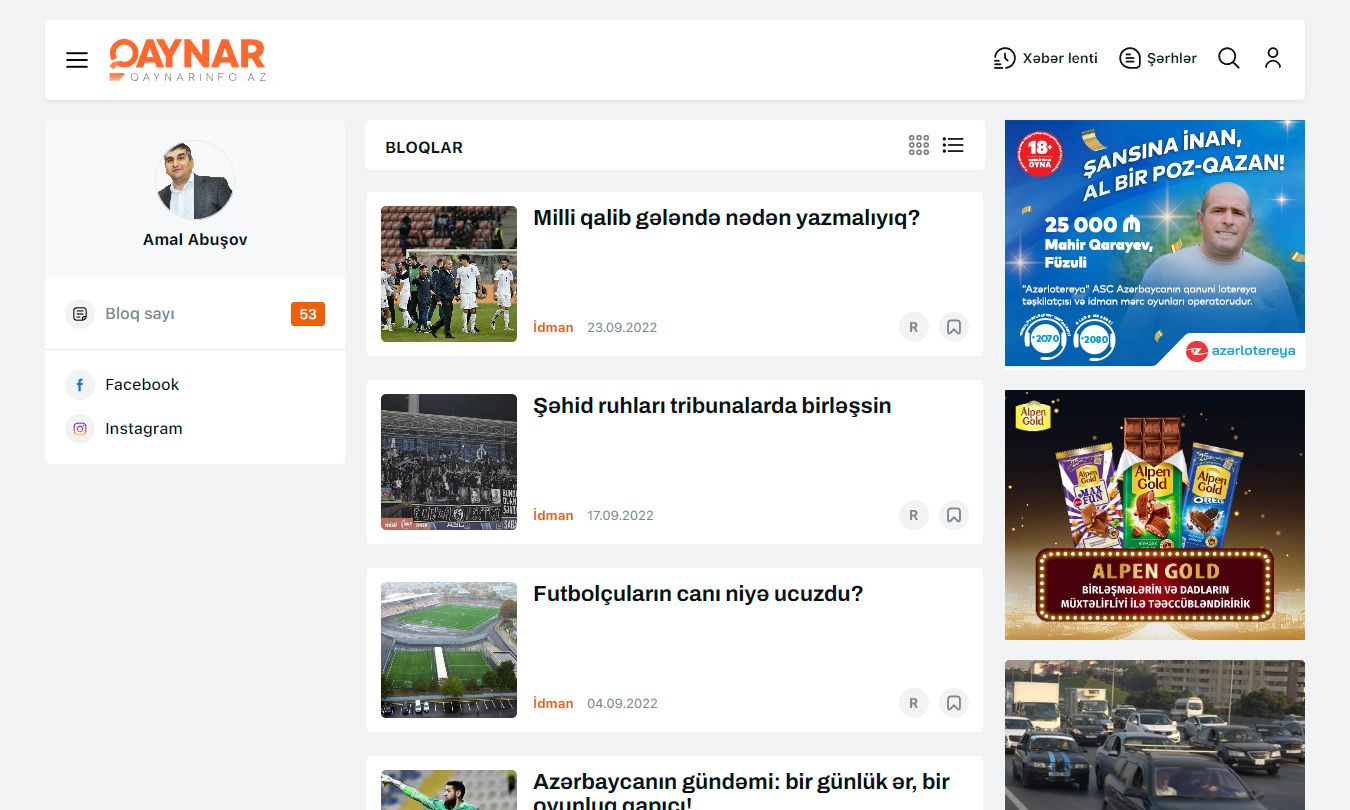Image resolution: width=1350 pixels, height=810 pixels.
Task: Go to Qaynar homepage via logo
Action: tap(187, 60)
